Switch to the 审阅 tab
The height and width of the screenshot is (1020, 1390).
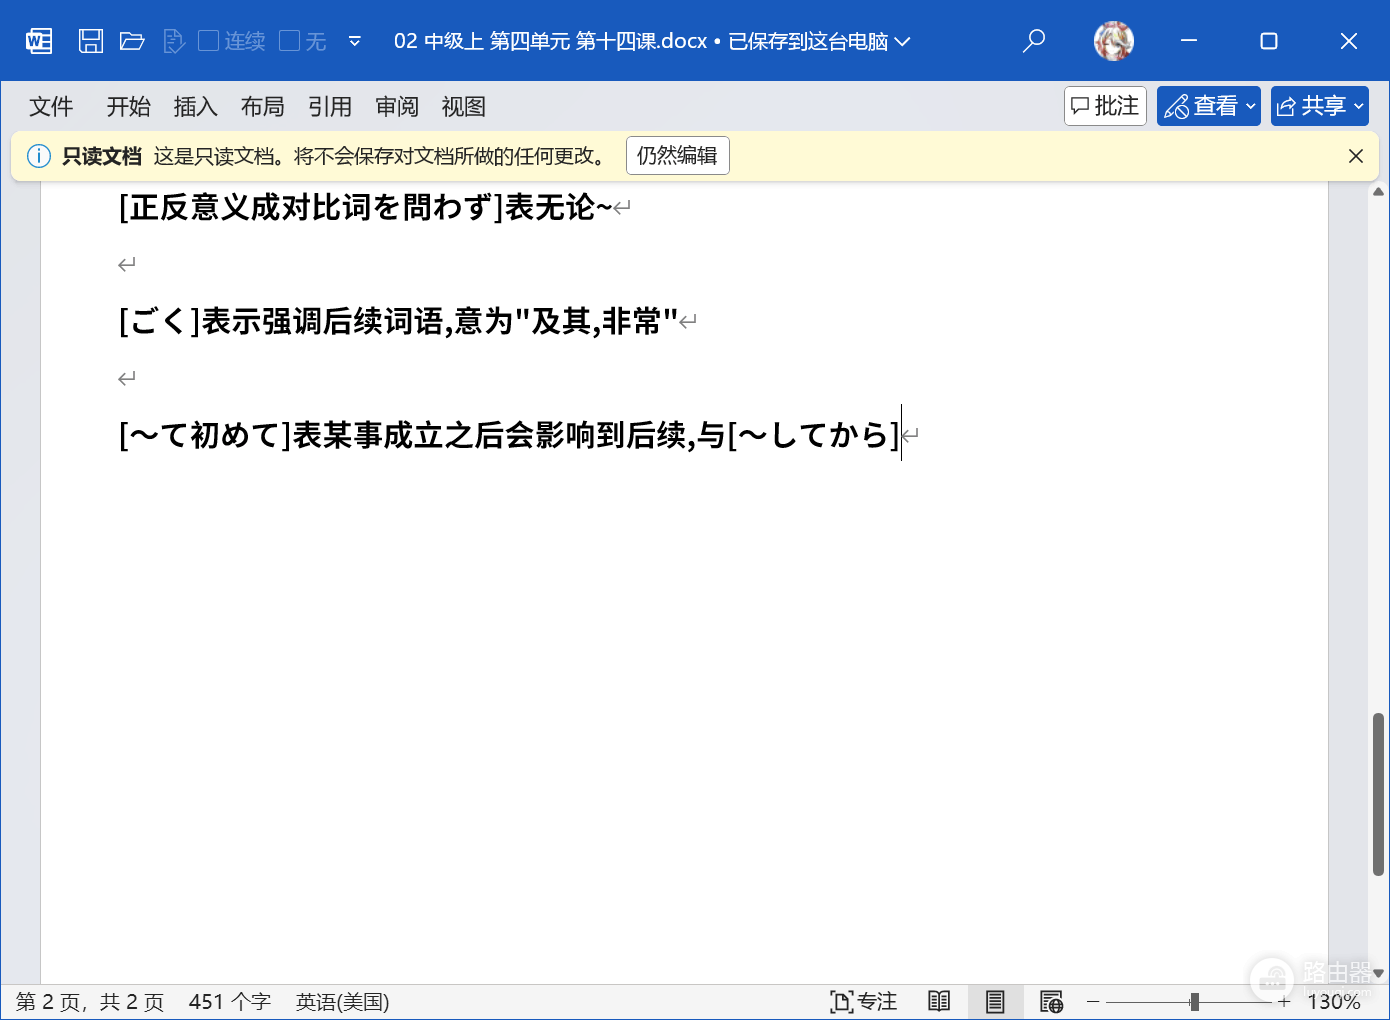coord(397,107)
